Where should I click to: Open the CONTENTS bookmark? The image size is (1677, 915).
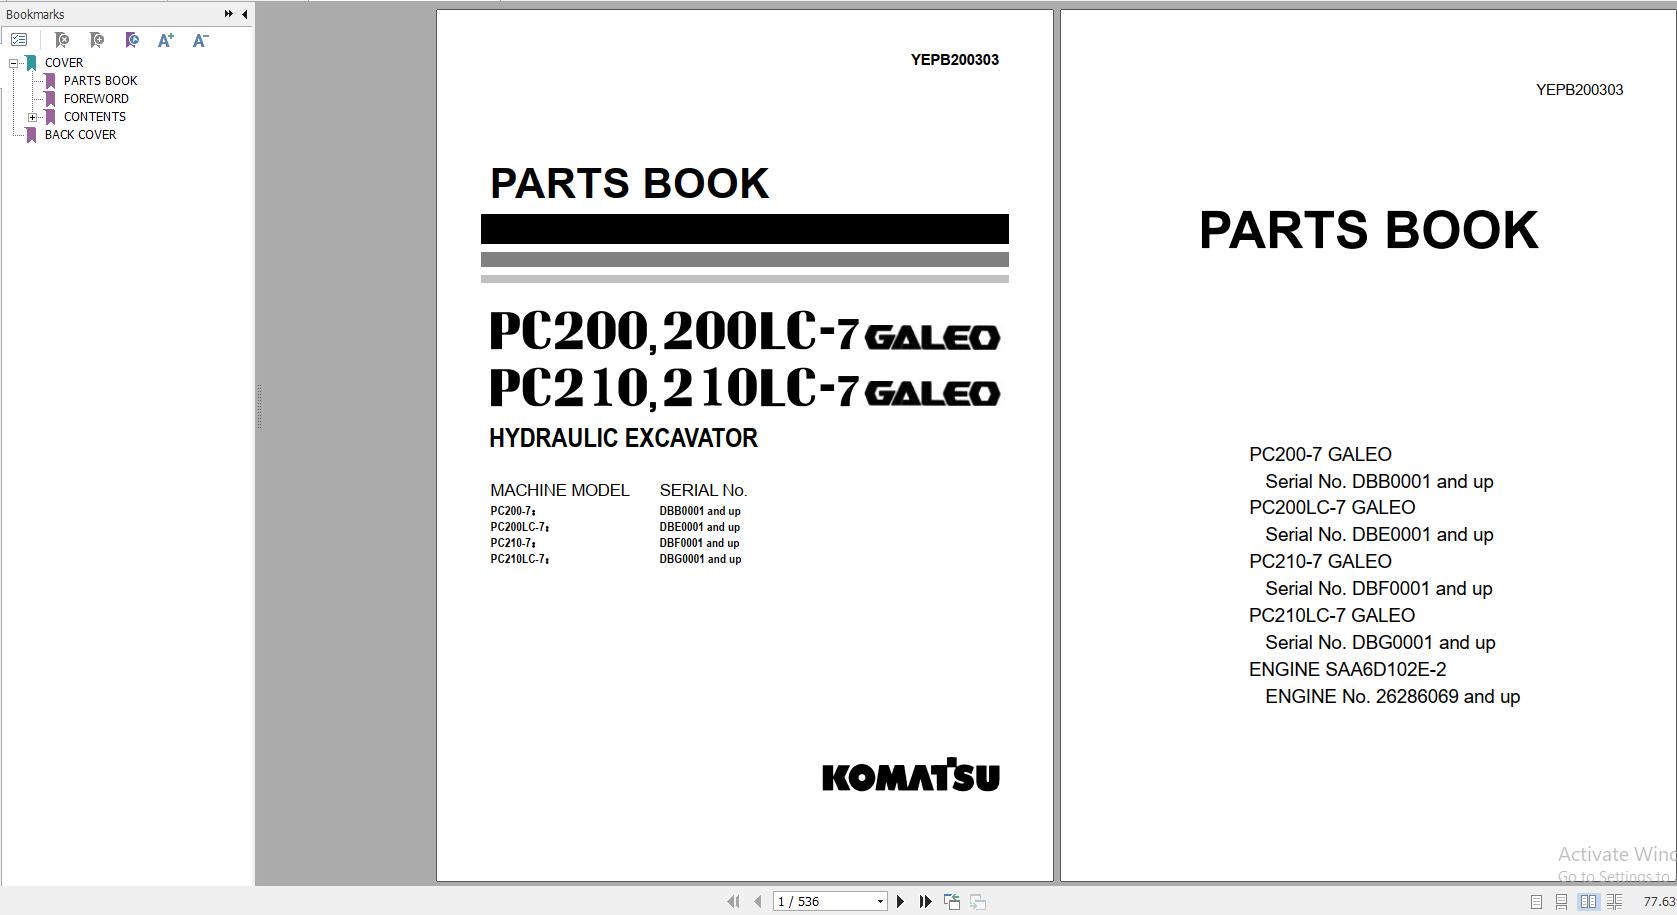[x=95, y=117]
